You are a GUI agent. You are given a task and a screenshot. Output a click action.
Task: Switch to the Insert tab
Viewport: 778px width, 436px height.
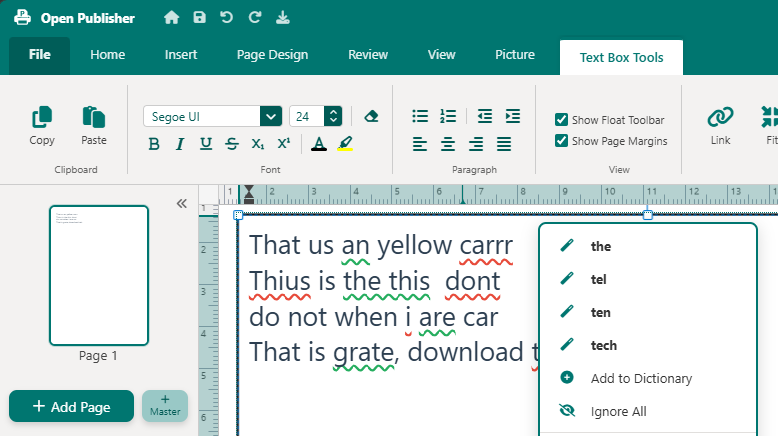pyautogui.click(x=181, y=55)
